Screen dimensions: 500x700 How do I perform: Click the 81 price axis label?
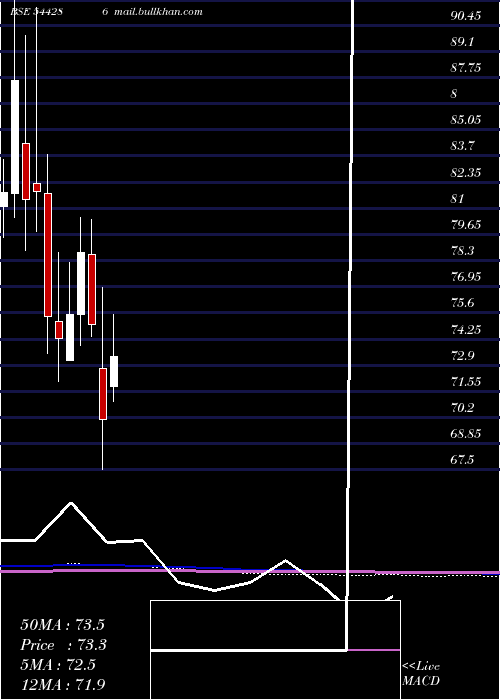pyautogui.click(x=458, y=199)
